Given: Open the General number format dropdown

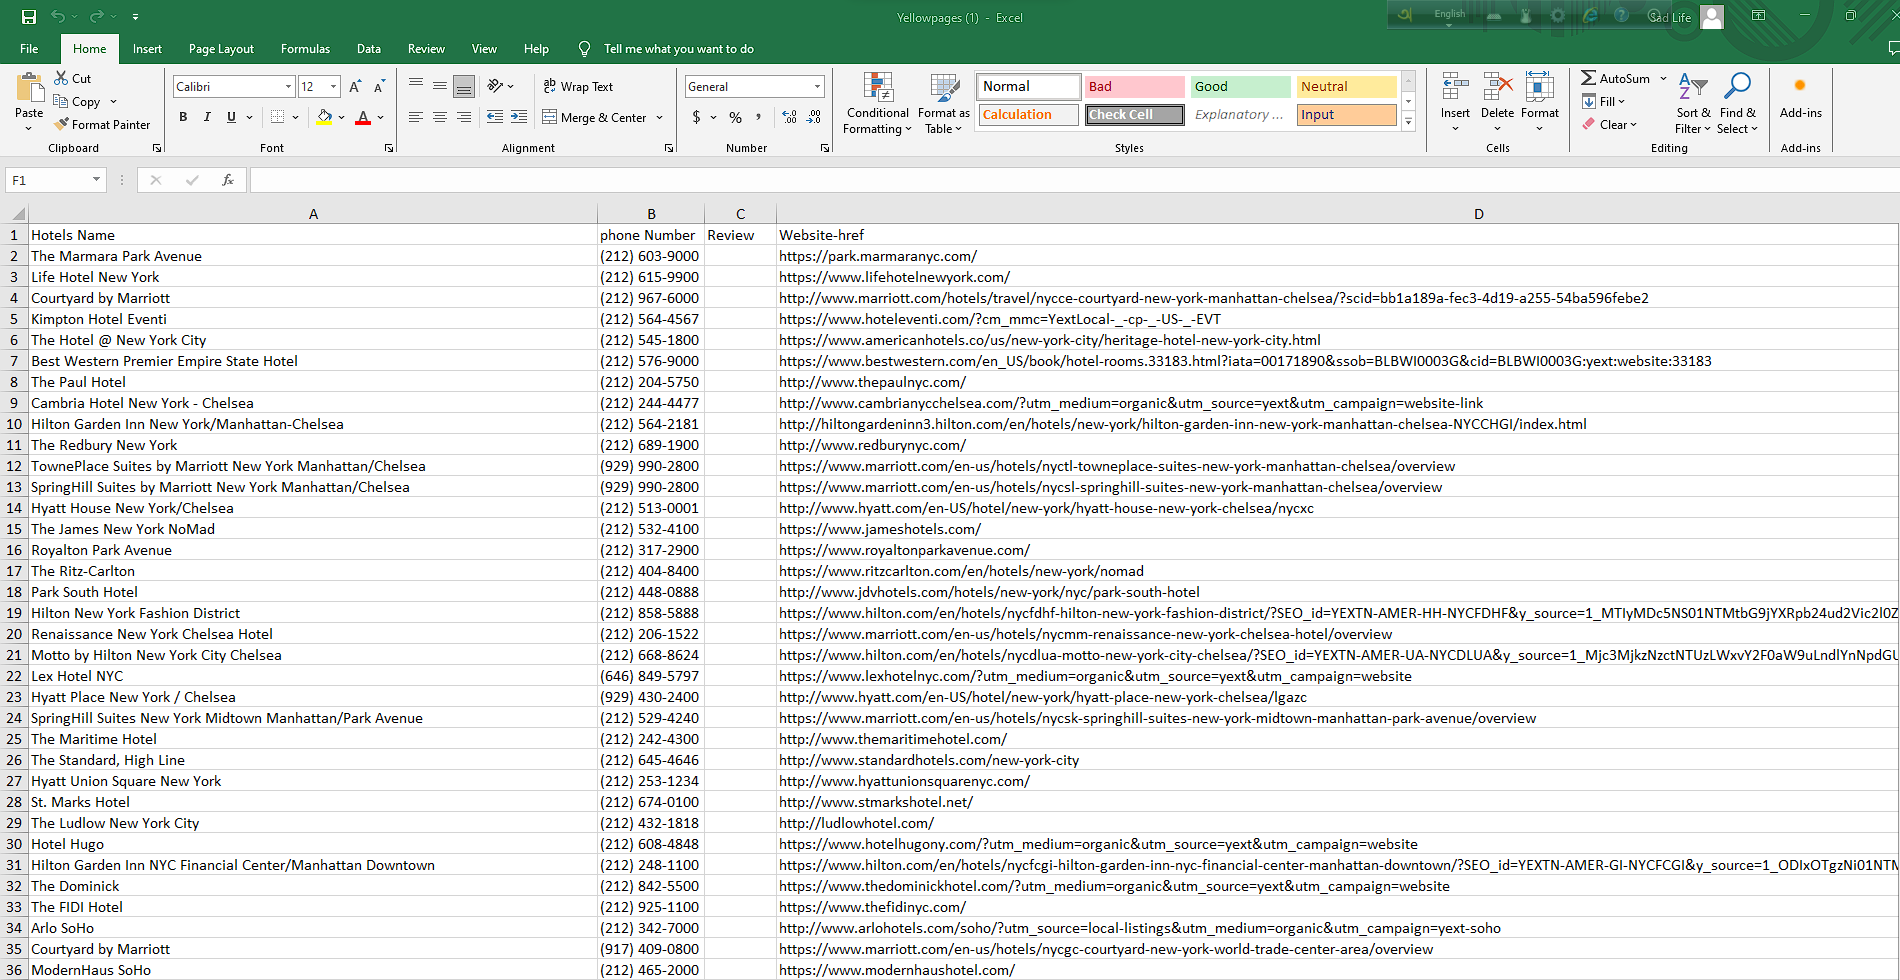Looking at the screenshot, I should [817, 87].
